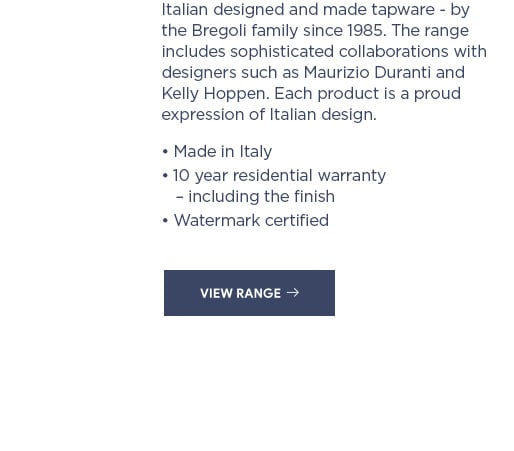The image size is (514, 451).
Task: Click the '– including the finish' text
Action: click(x=255, y=196)
